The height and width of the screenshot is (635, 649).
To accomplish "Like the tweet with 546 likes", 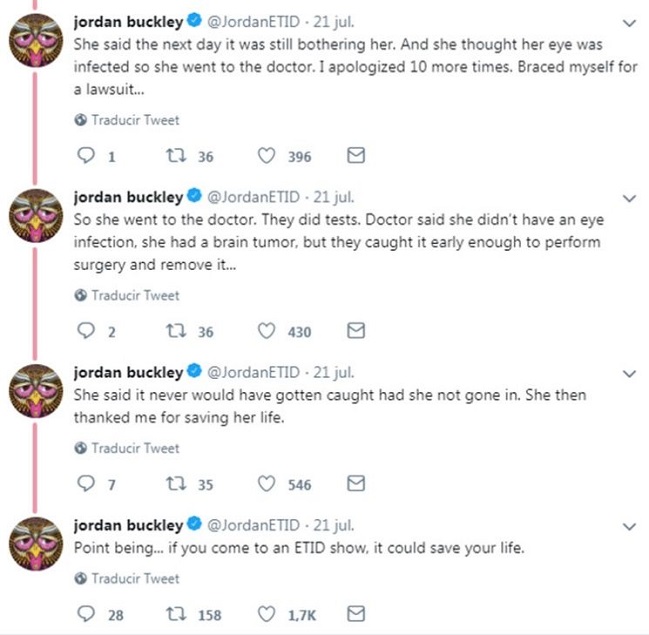I will click(x=267, y=485).
